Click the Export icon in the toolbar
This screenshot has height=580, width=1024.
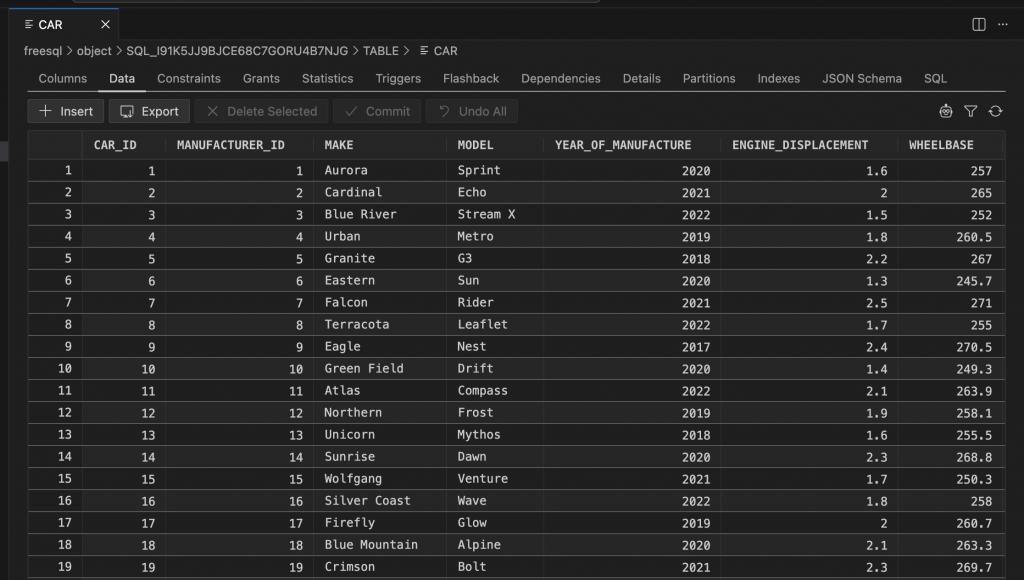(x=128, y=111)
